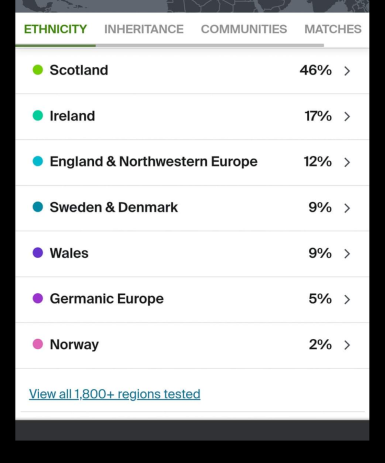Click the violet Germanic Europe color dot

38,298
